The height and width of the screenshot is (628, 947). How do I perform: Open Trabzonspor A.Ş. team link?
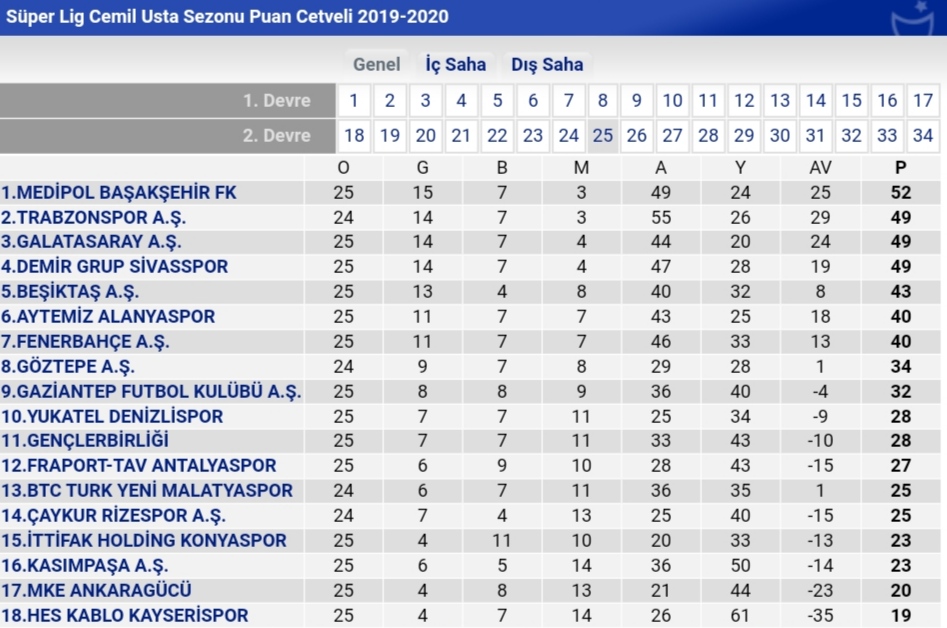coord(94,218)
